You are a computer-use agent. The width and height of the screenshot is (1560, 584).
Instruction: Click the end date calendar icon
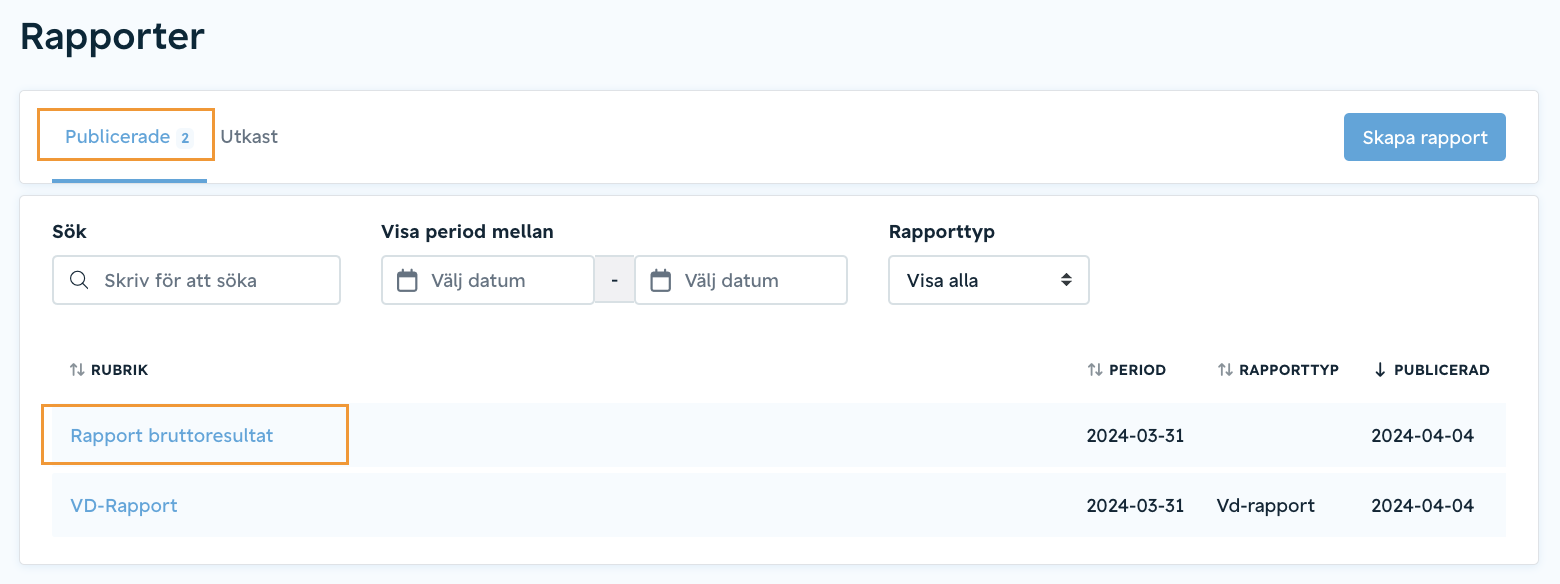(x=660, y=280)
